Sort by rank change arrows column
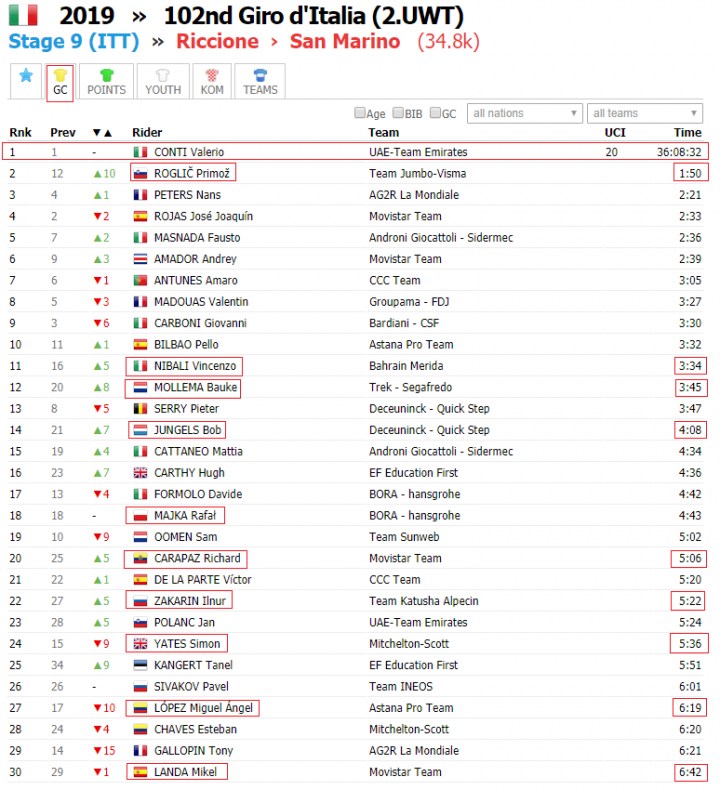This screenshot has width=720, height=790. pos(102,133)
